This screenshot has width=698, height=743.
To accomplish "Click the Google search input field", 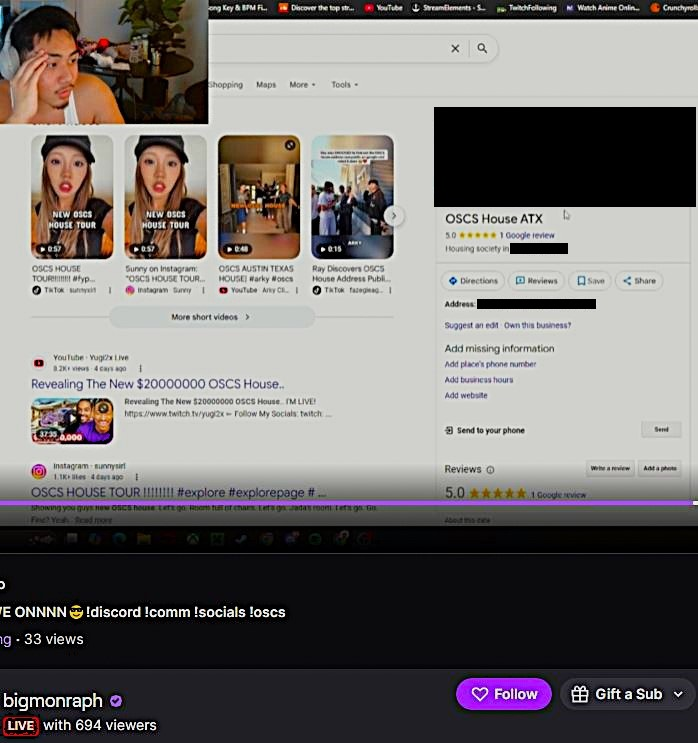I will point(327,48).
